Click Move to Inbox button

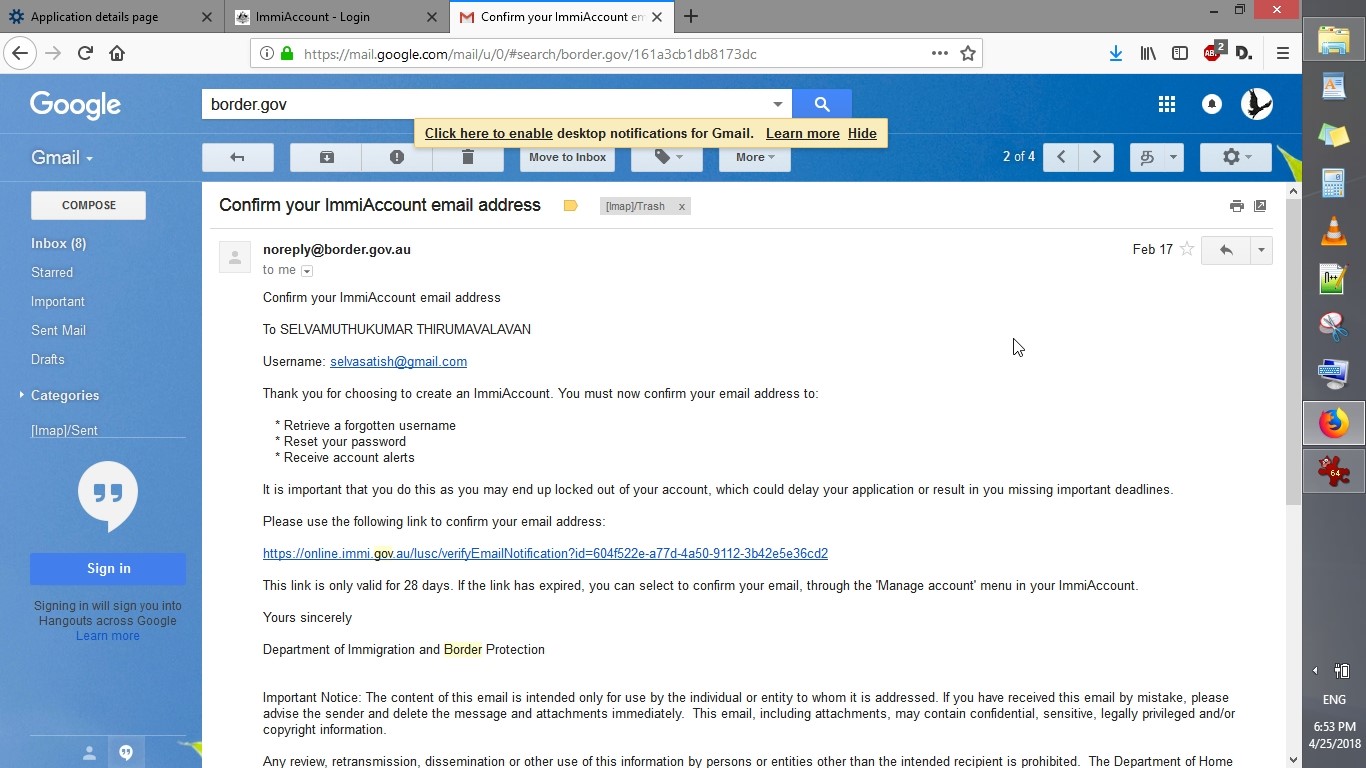click(x=567, y=157)
